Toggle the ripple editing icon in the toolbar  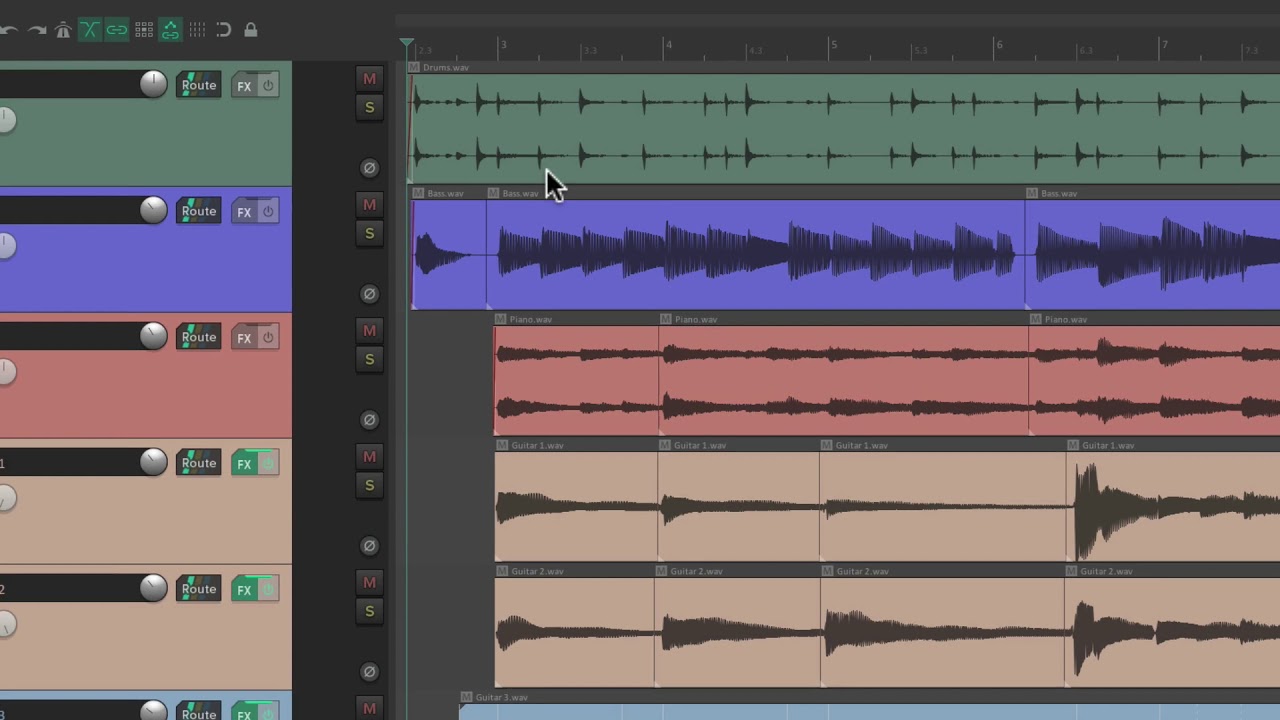pos(144,30)
